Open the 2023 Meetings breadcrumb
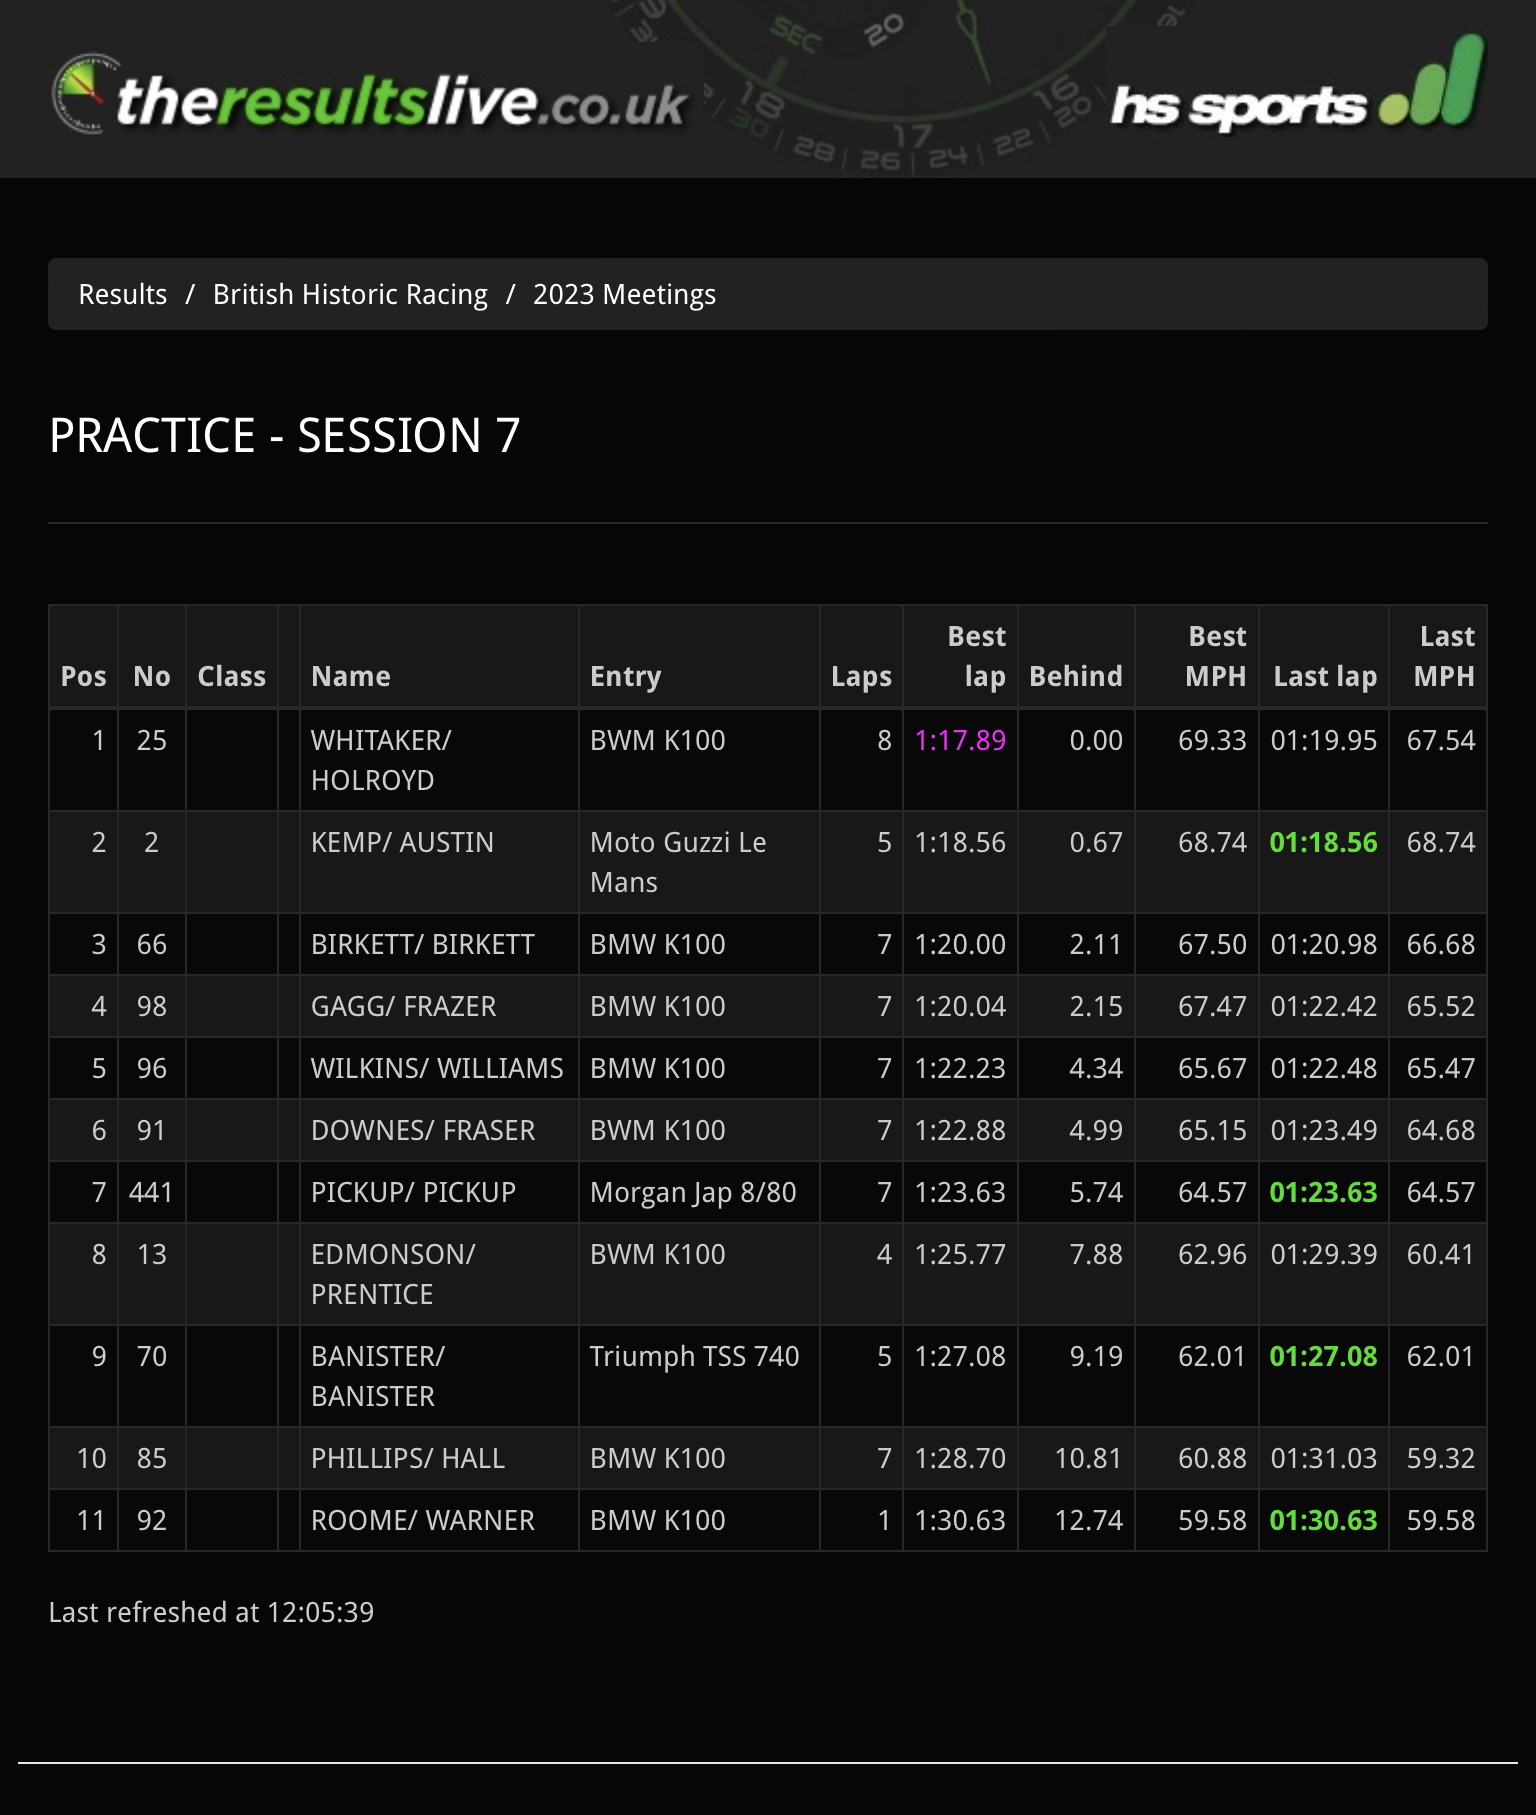The image size is (1536, 1815). click(624, 294)
